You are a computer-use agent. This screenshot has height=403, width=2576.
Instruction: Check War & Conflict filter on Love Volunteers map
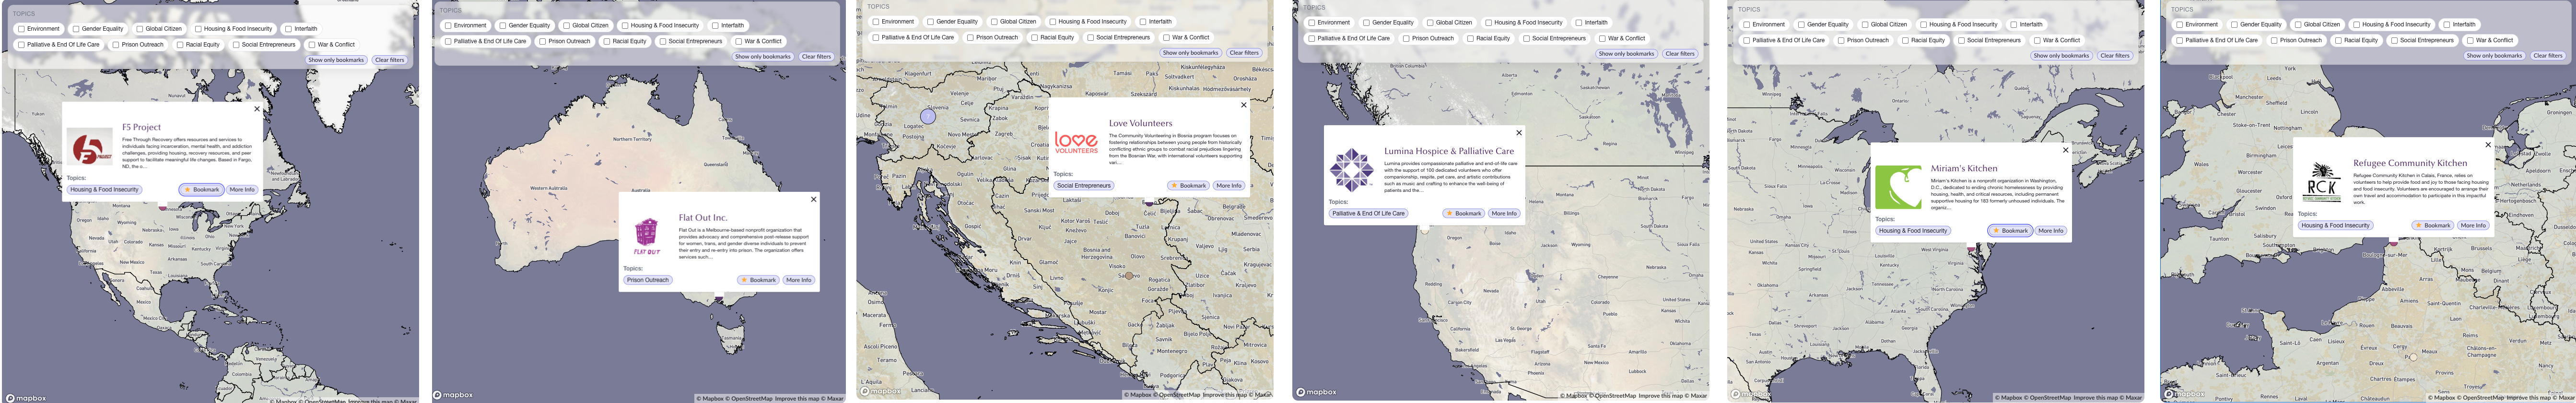click(x=1166, y=37)
